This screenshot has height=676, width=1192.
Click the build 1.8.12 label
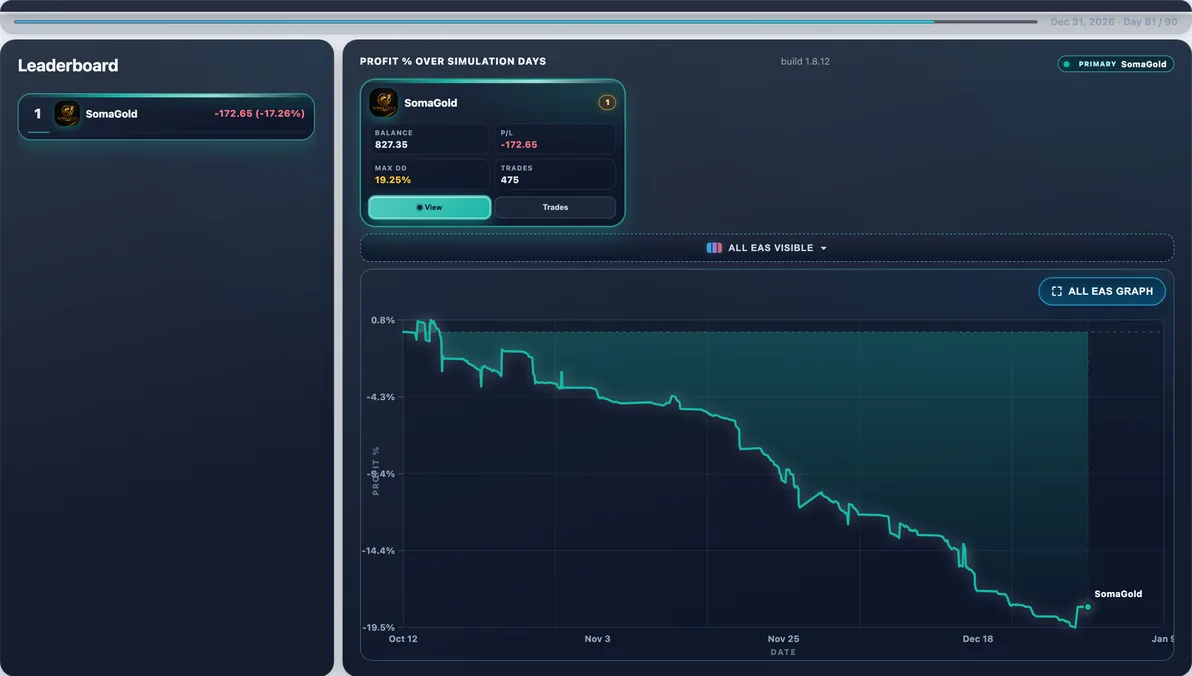pyautogui.click(x=805, y=62)
